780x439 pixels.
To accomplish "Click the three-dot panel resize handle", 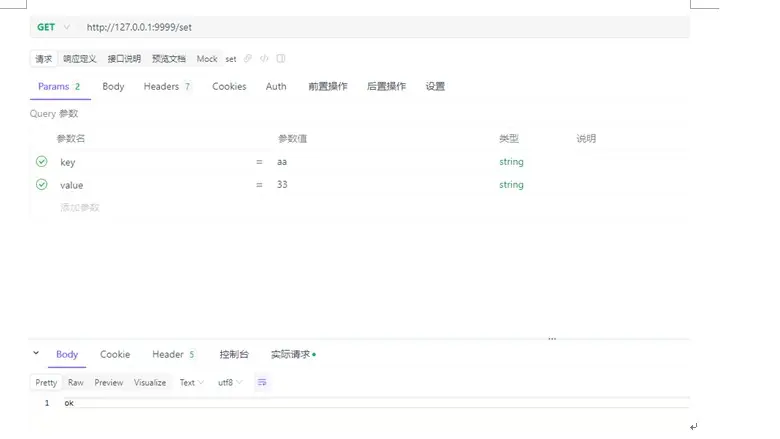I will 552,339.
